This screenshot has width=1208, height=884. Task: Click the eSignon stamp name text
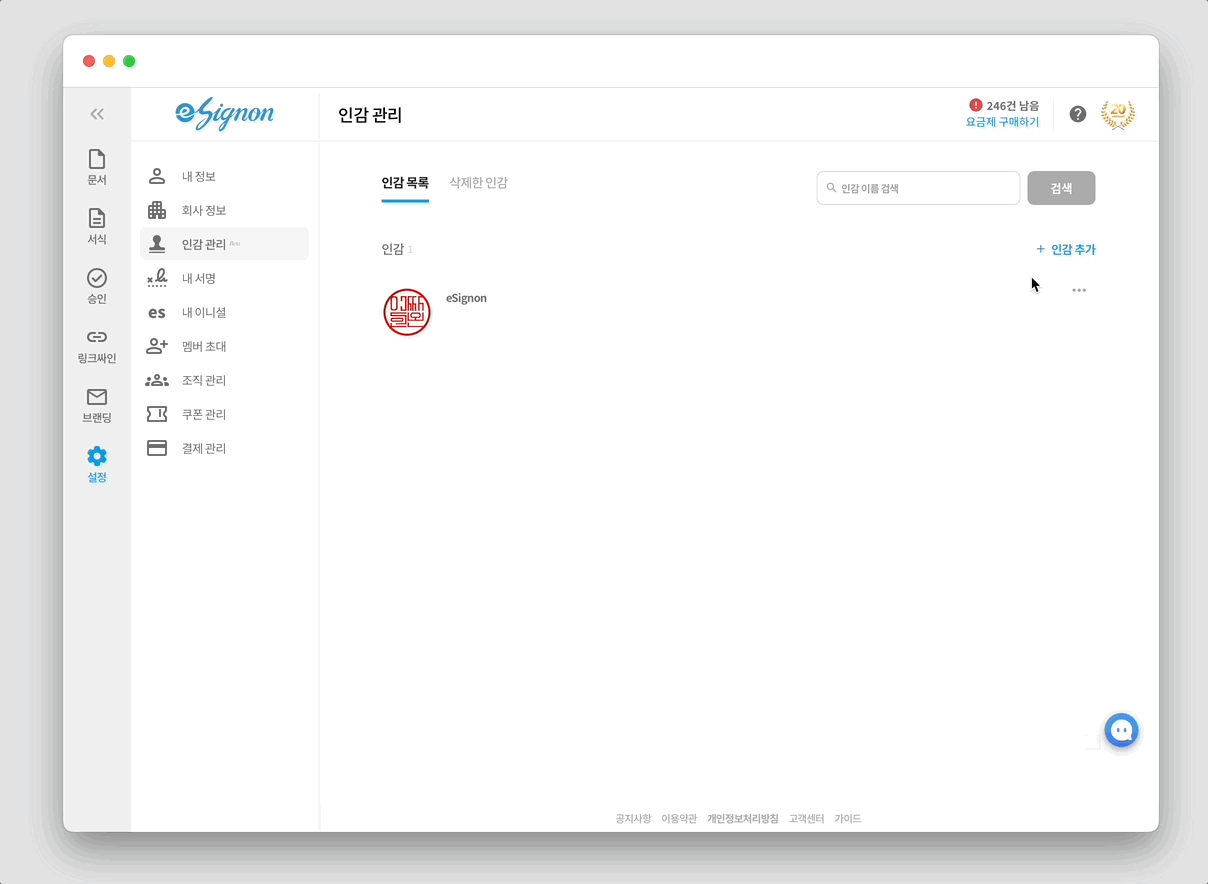click(466, 298)
